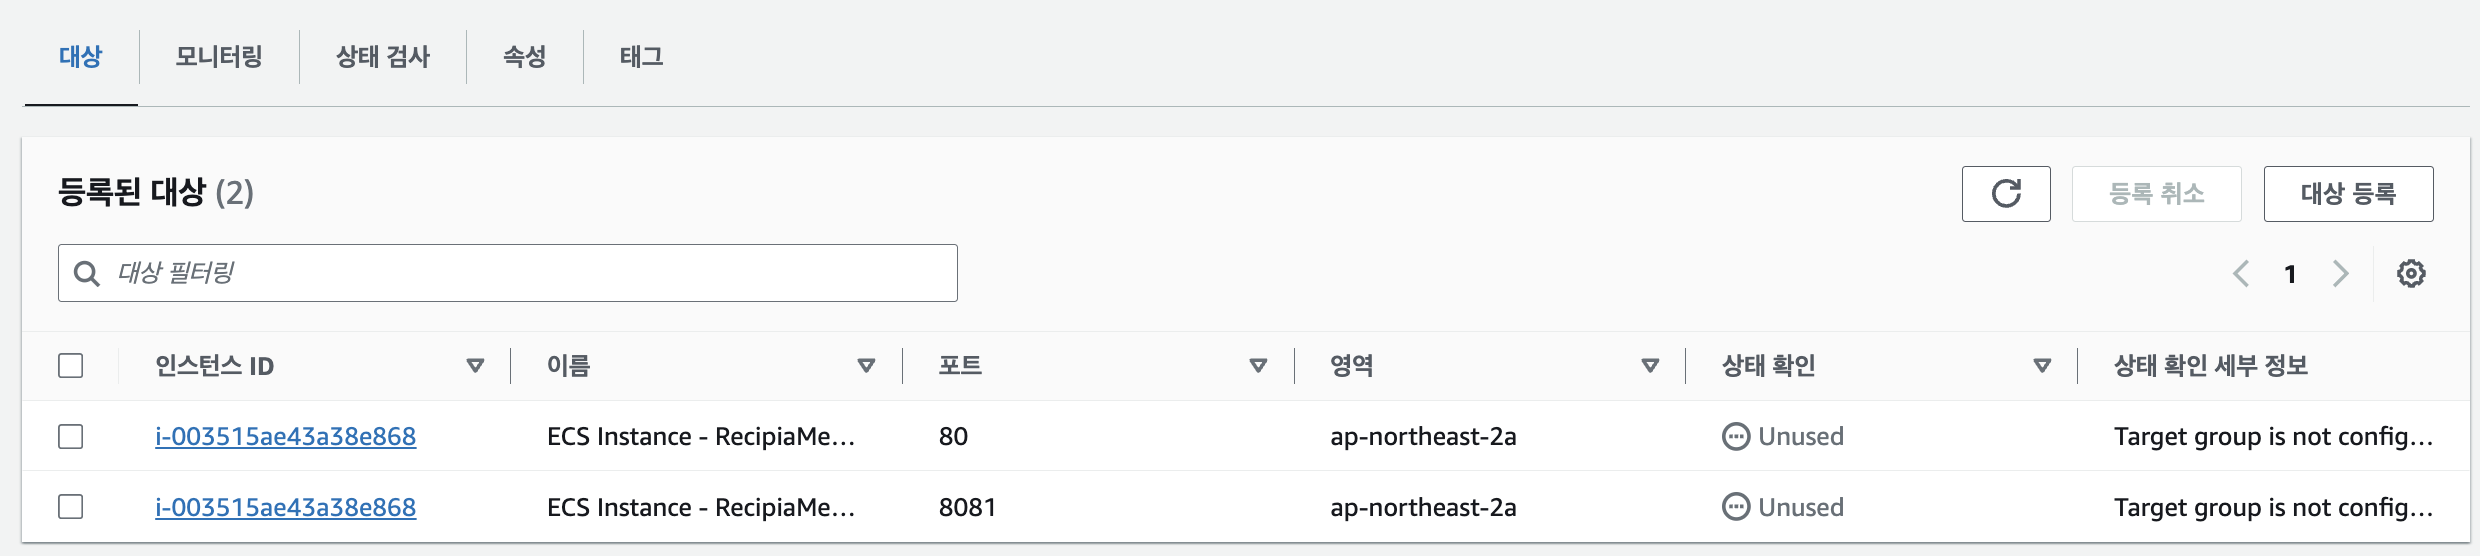Sort by 이름 column arrow
The height and width of the screenshot is (556, 2480).
click(x=867, y=366)
